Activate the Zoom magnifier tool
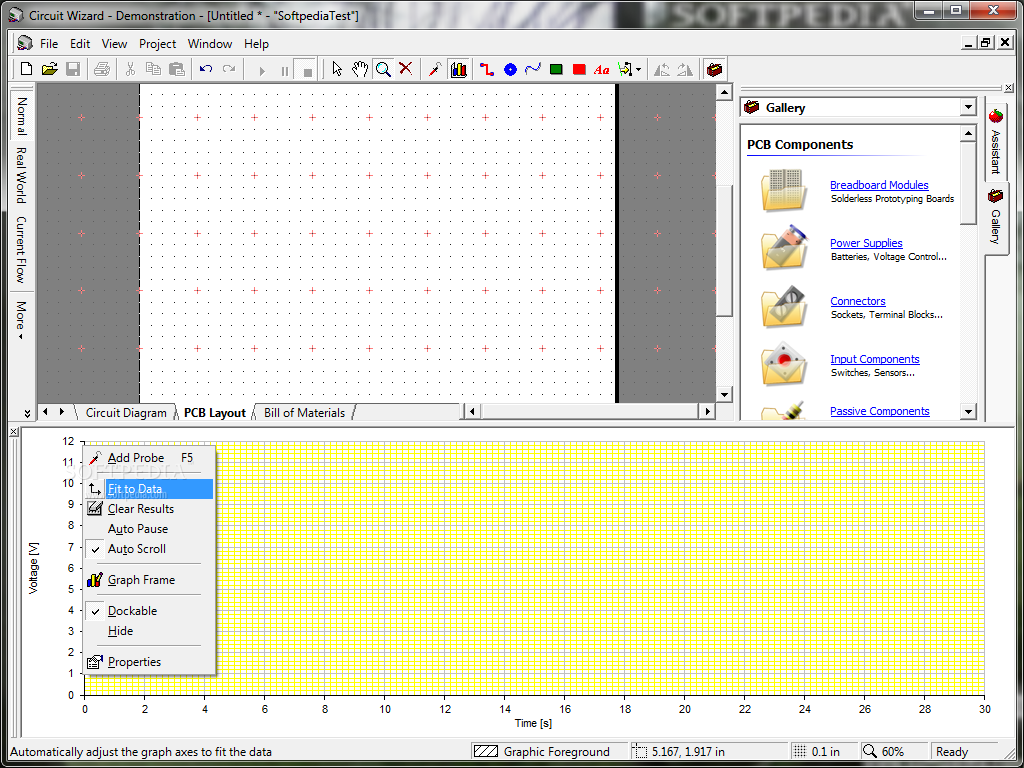The image size is (1024, 768). click(383, 69)
